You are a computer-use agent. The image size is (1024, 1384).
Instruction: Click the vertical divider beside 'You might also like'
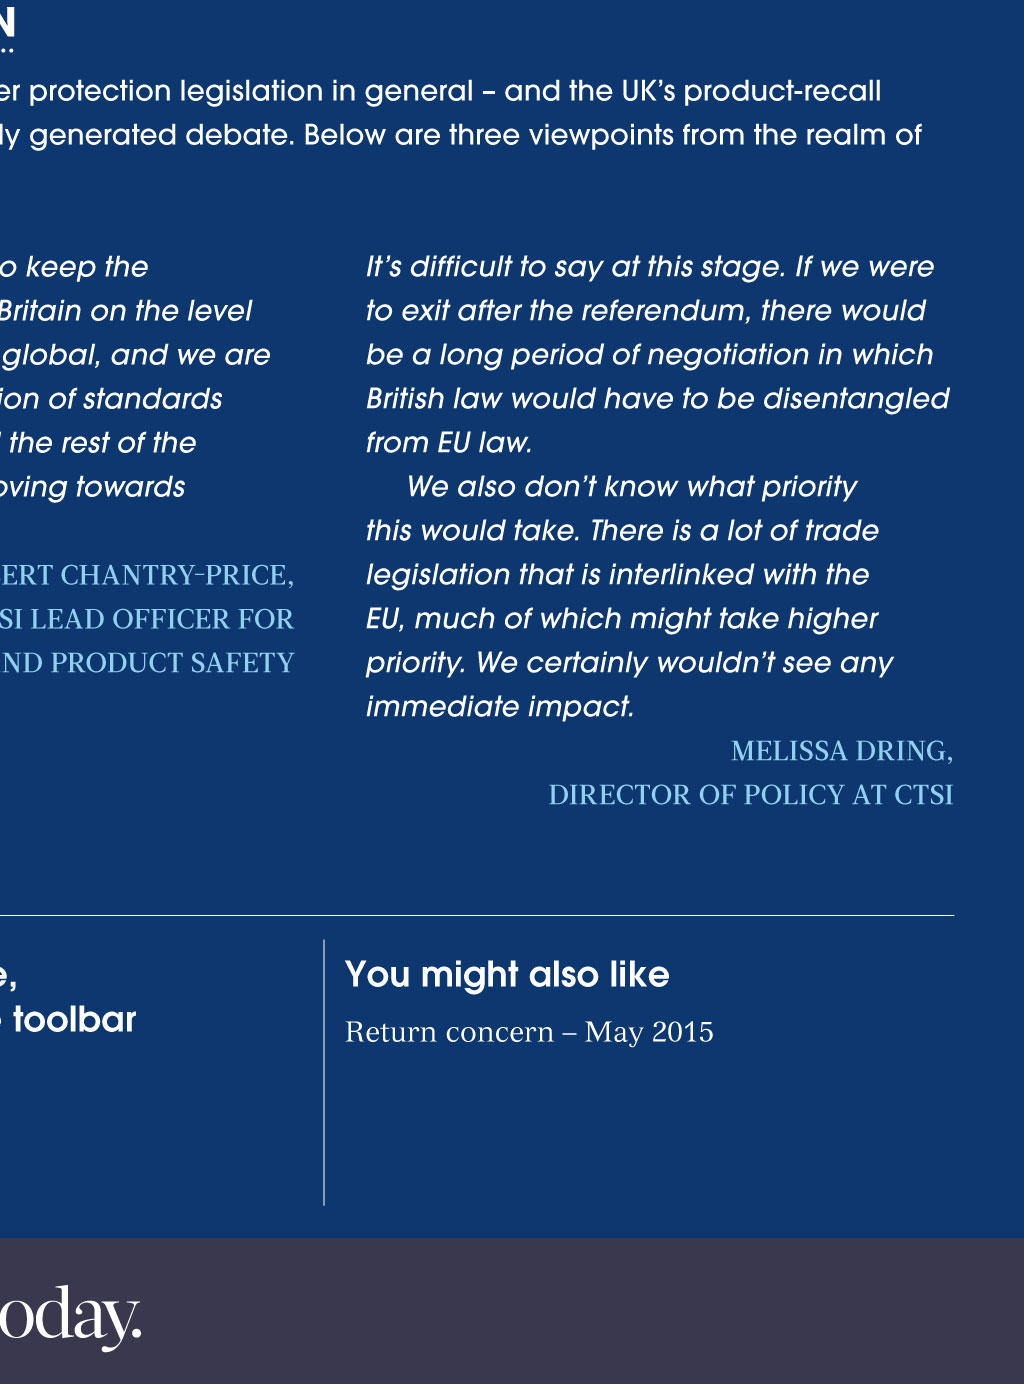tap(324, 1072)
